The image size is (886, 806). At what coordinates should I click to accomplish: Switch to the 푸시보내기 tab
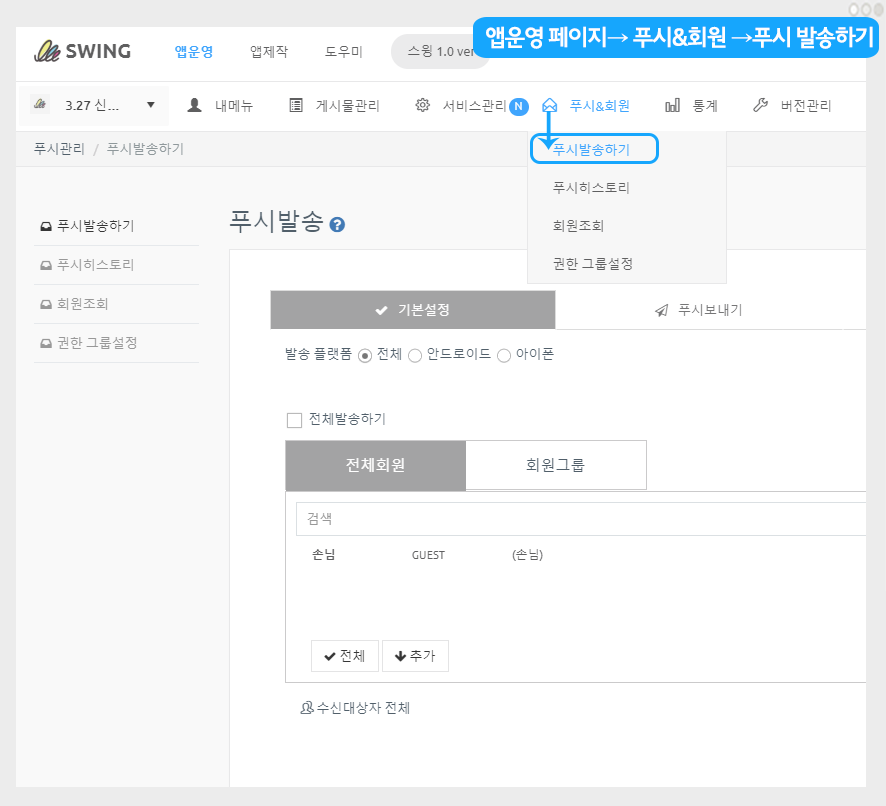pyautogui.click(x=710, y=310)
